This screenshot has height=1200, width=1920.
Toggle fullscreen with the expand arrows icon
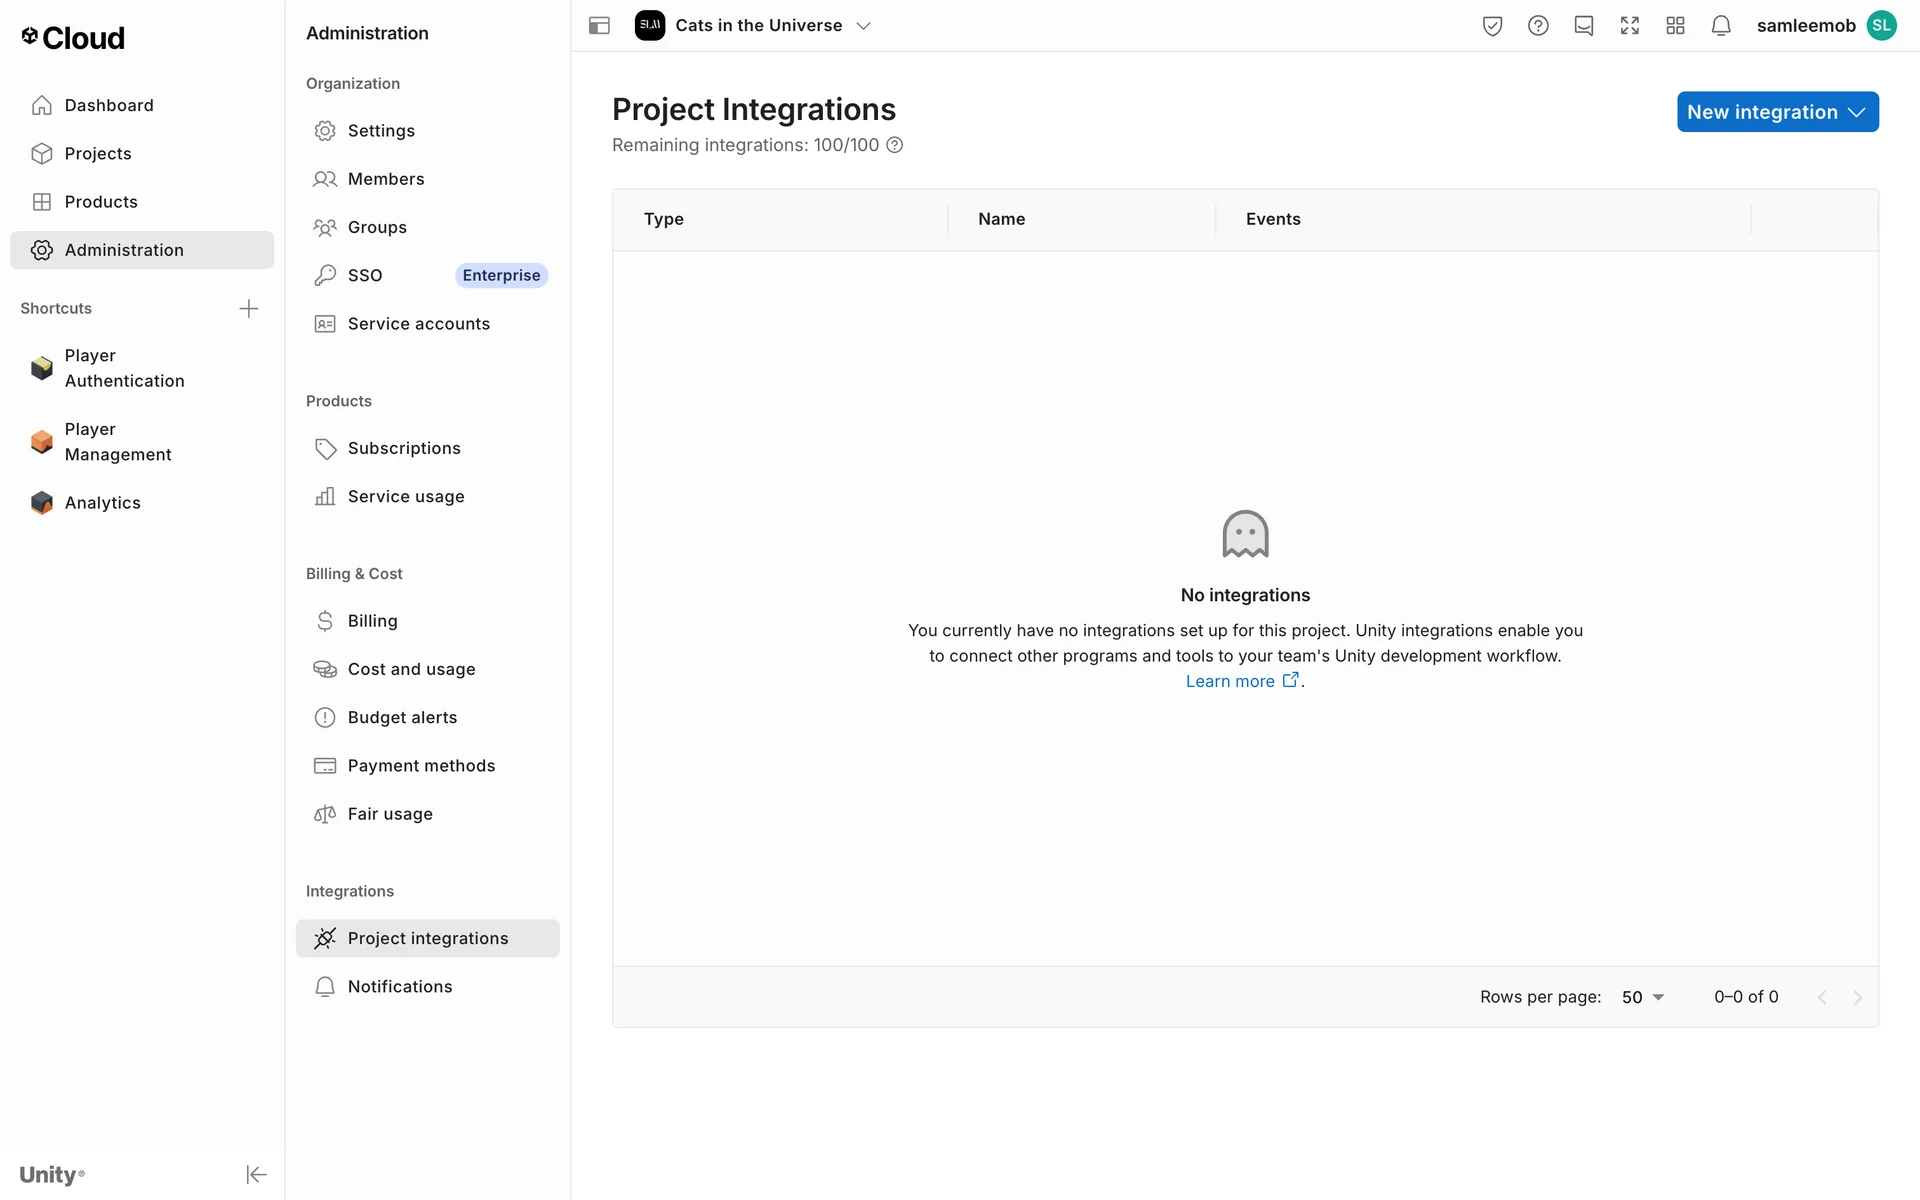1629,26
